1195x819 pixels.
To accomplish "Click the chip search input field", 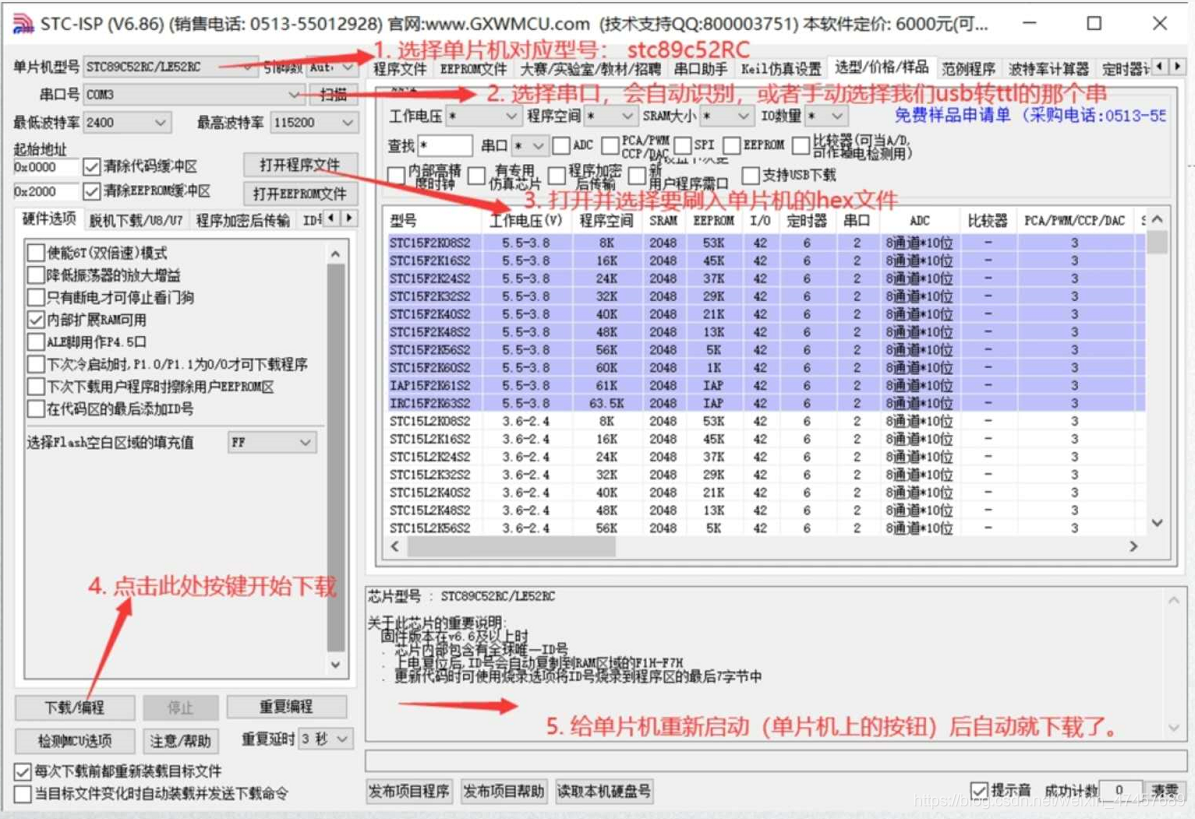I will (444, 146).
